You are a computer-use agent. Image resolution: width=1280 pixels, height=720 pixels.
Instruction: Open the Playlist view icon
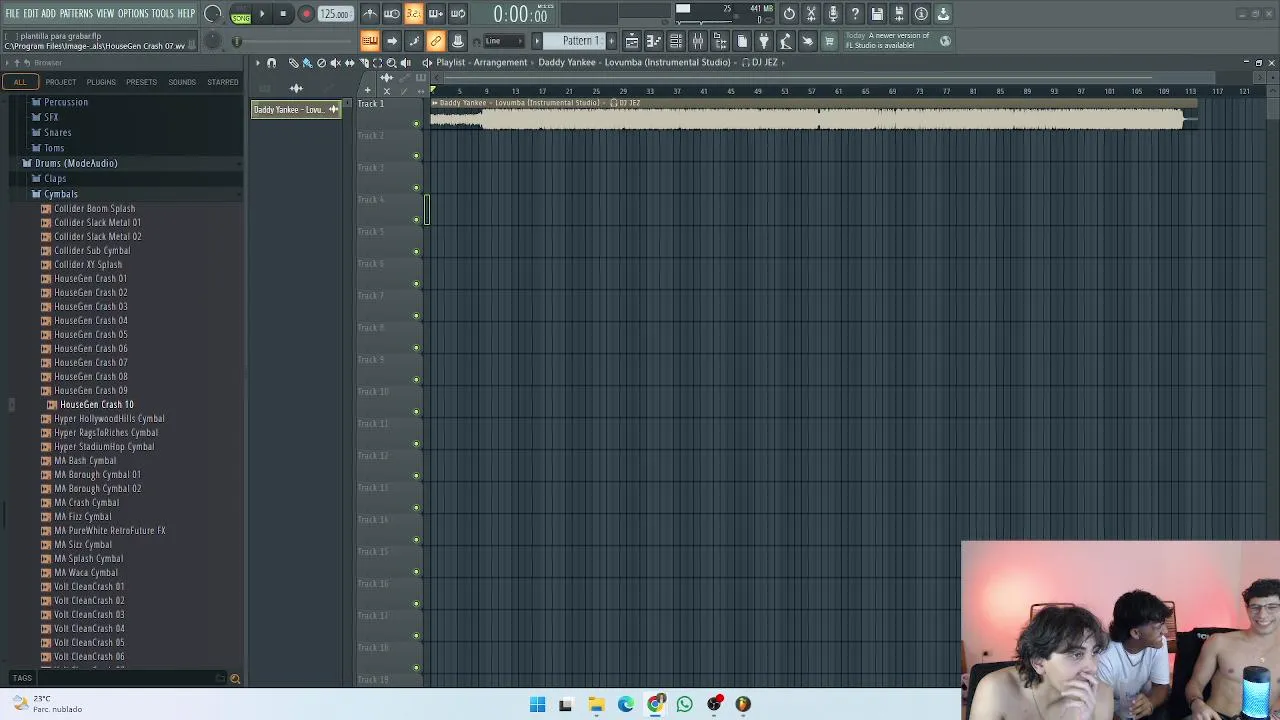632,41
